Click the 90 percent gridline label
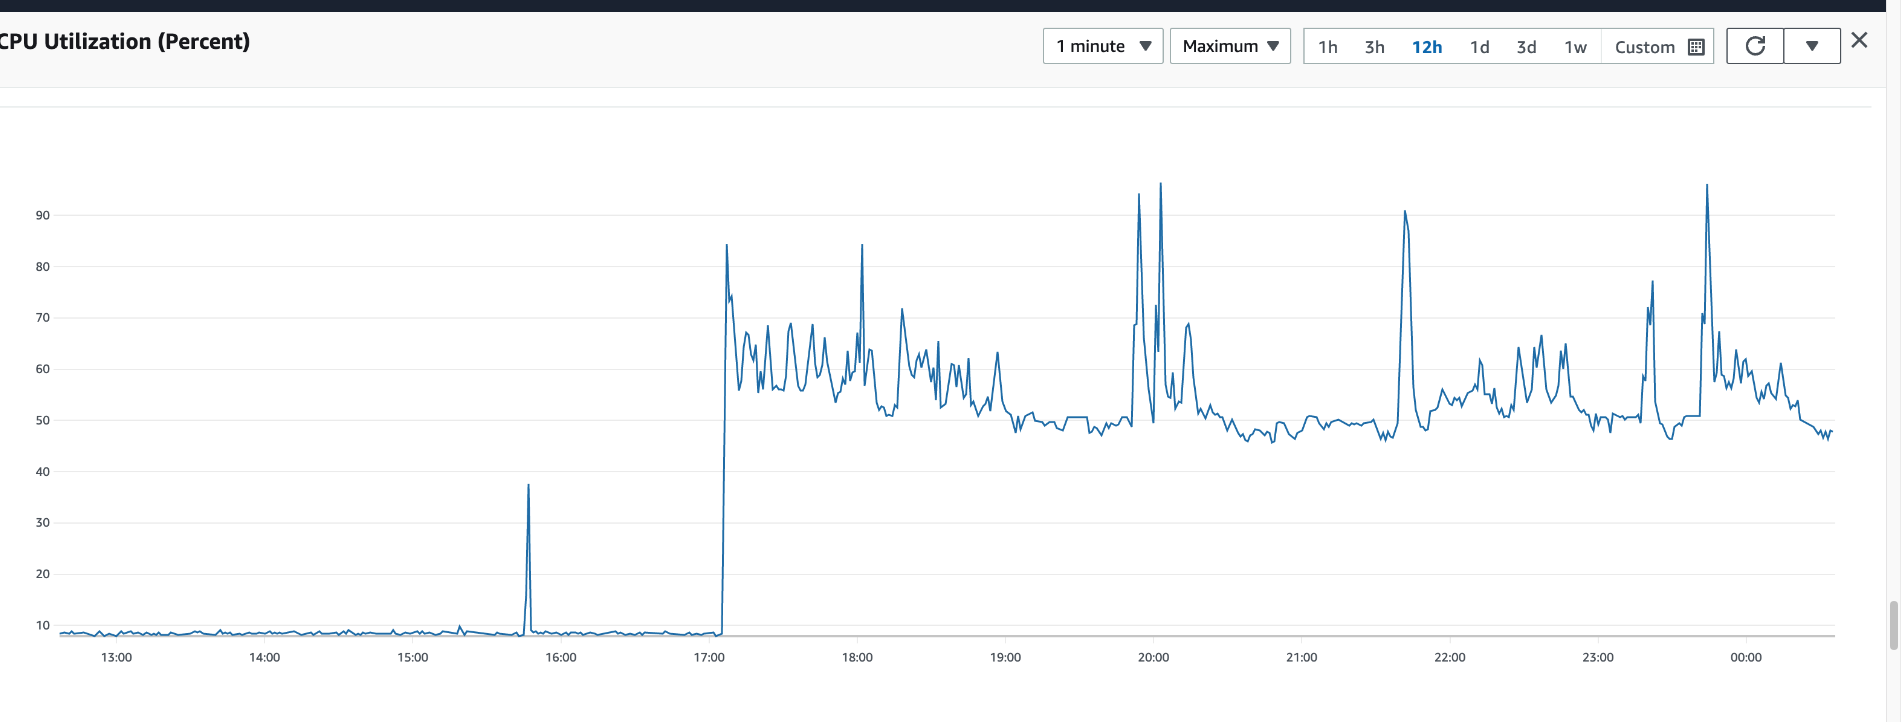Screen dimensions: 1901x722 43,215
